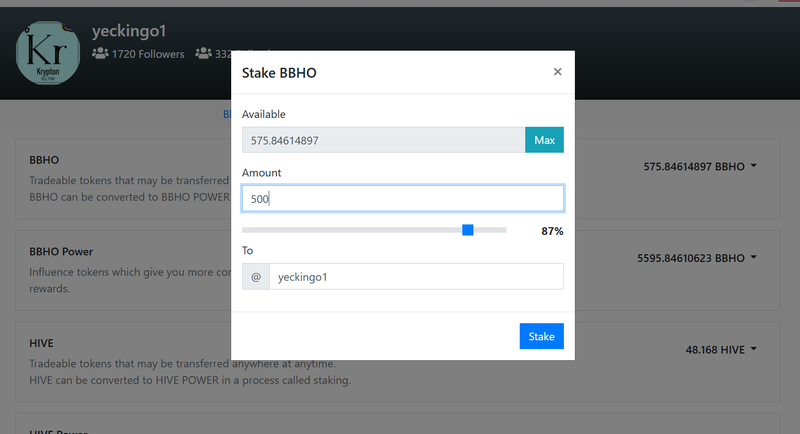This screenshot has height=434, width=800.
Task: Click the yeckingo1 profile name
Action: tap(129, 31)
